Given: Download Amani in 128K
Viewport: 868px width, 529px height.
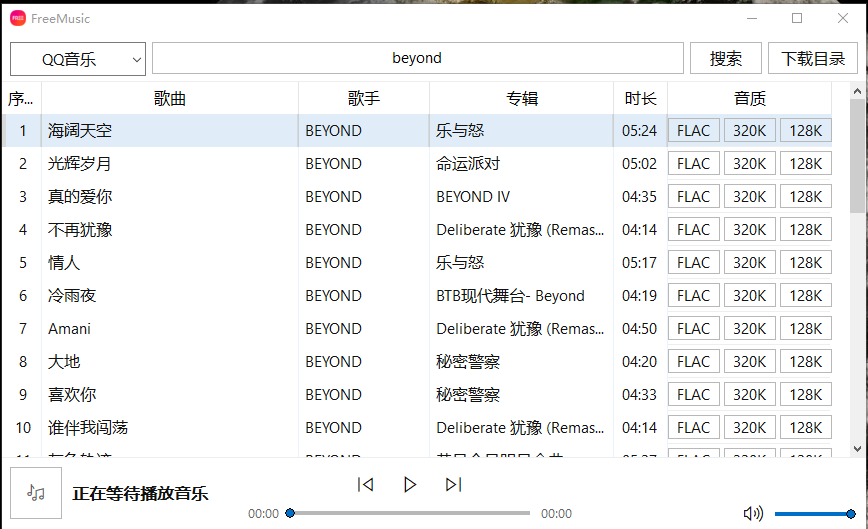Looking at the screenshot, I should point(805,329).
